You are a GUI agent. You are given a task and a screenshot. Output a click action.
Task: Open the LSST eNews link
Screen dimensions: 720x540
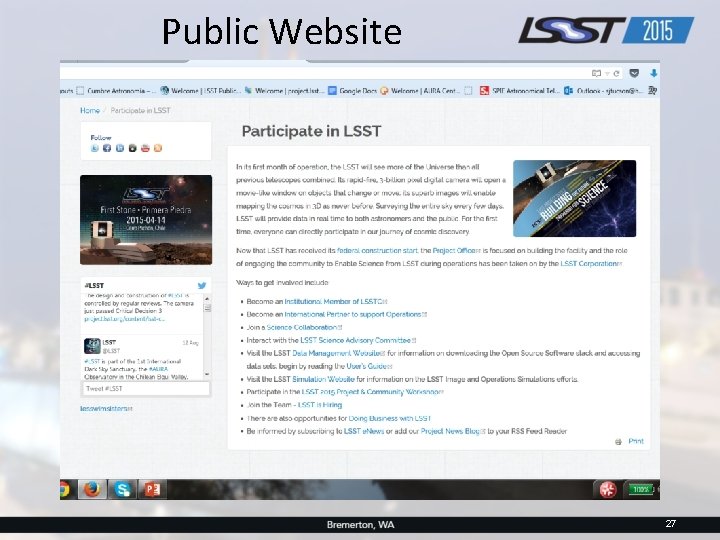tap(364, 431)
